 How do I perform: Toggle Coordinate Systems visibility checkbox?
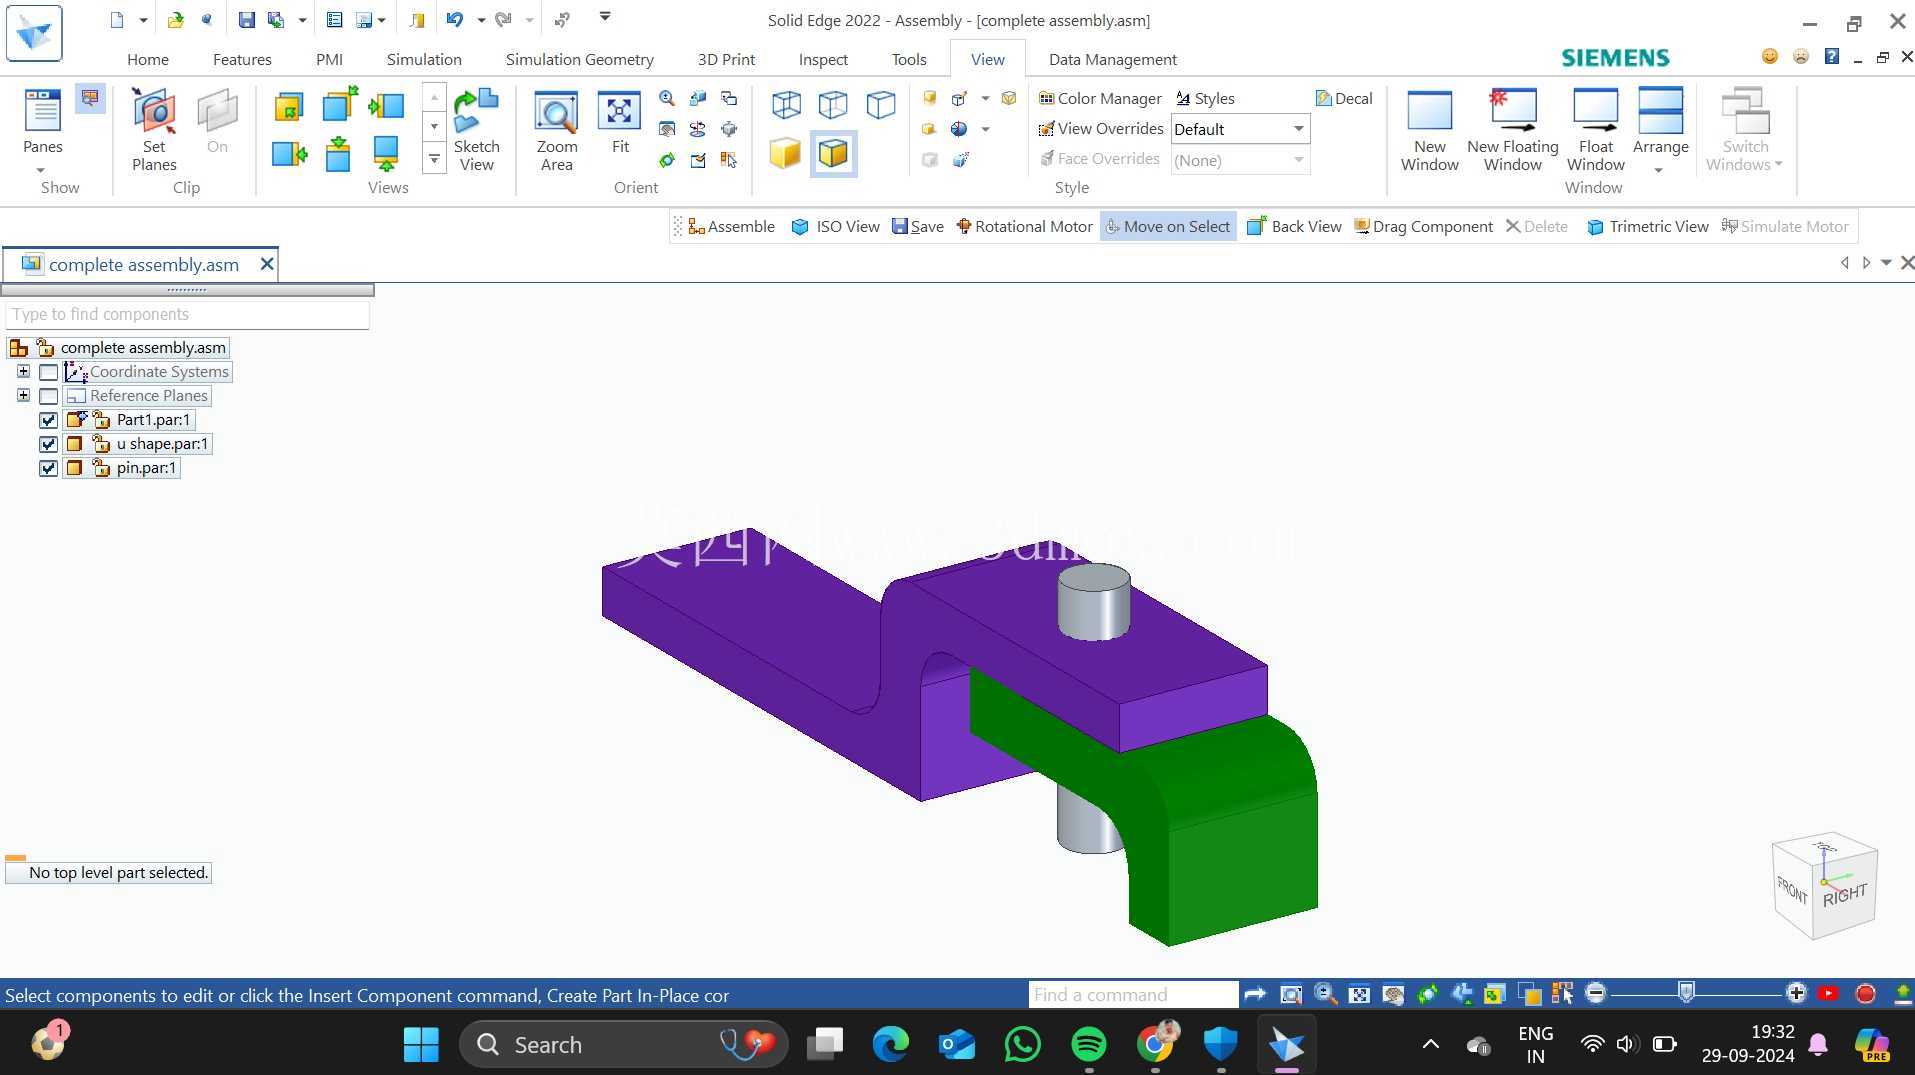48,372
